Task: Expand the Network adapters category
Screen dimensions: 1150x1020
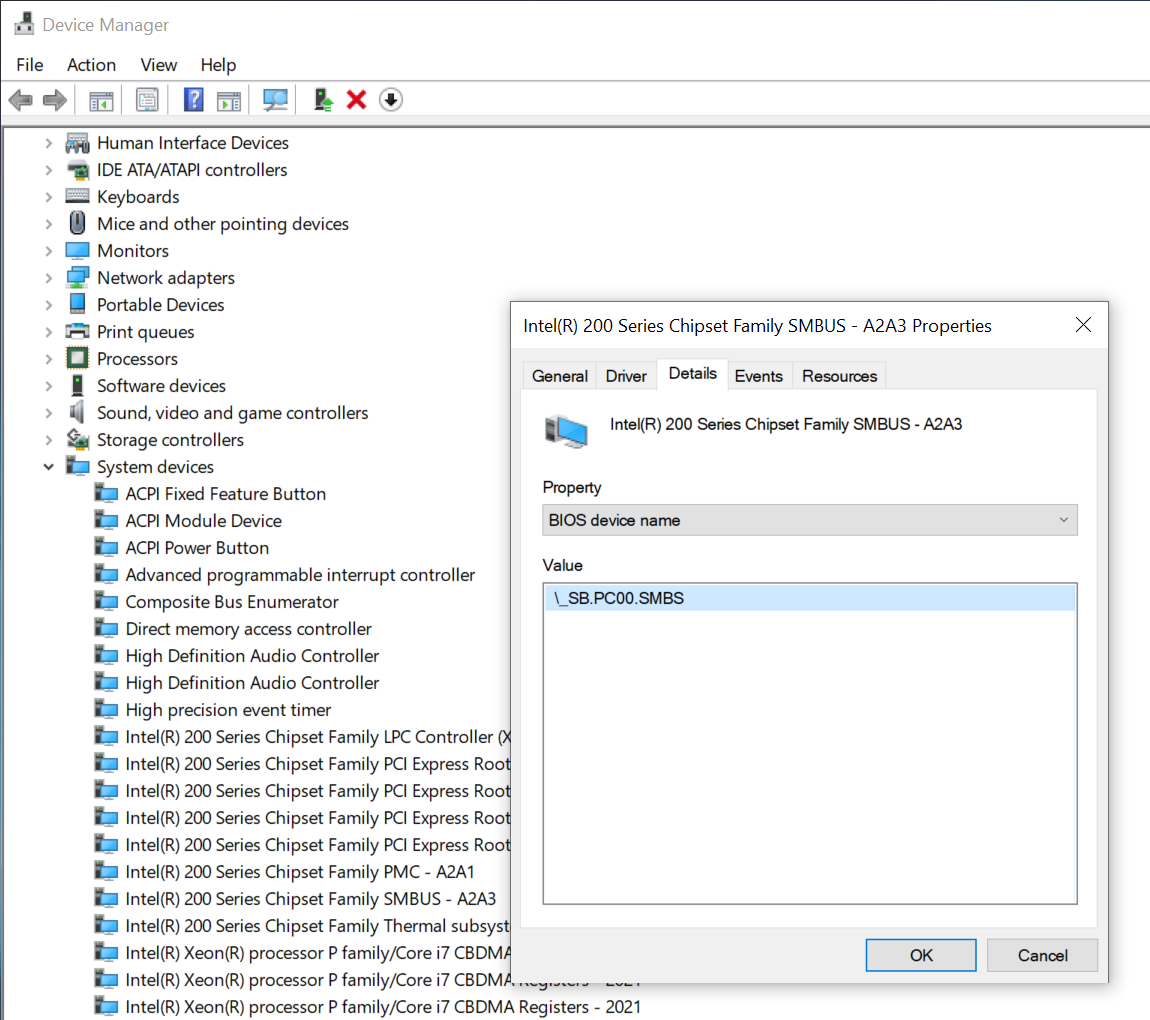Action: [48, 278]
